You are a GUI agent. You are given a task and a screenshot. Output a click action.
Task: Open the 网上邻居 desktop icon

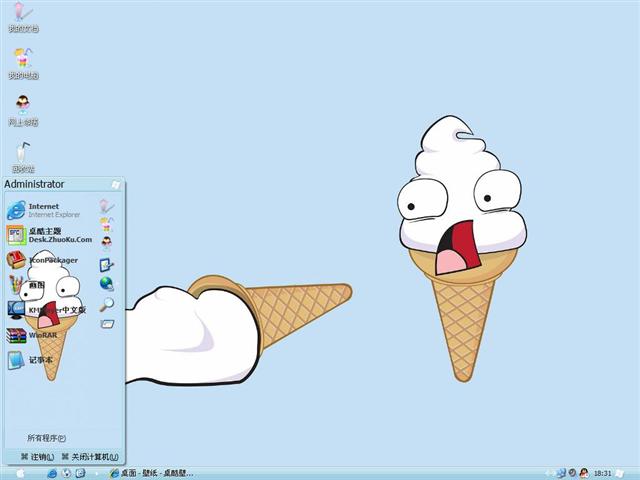click(x=23, y=111)
